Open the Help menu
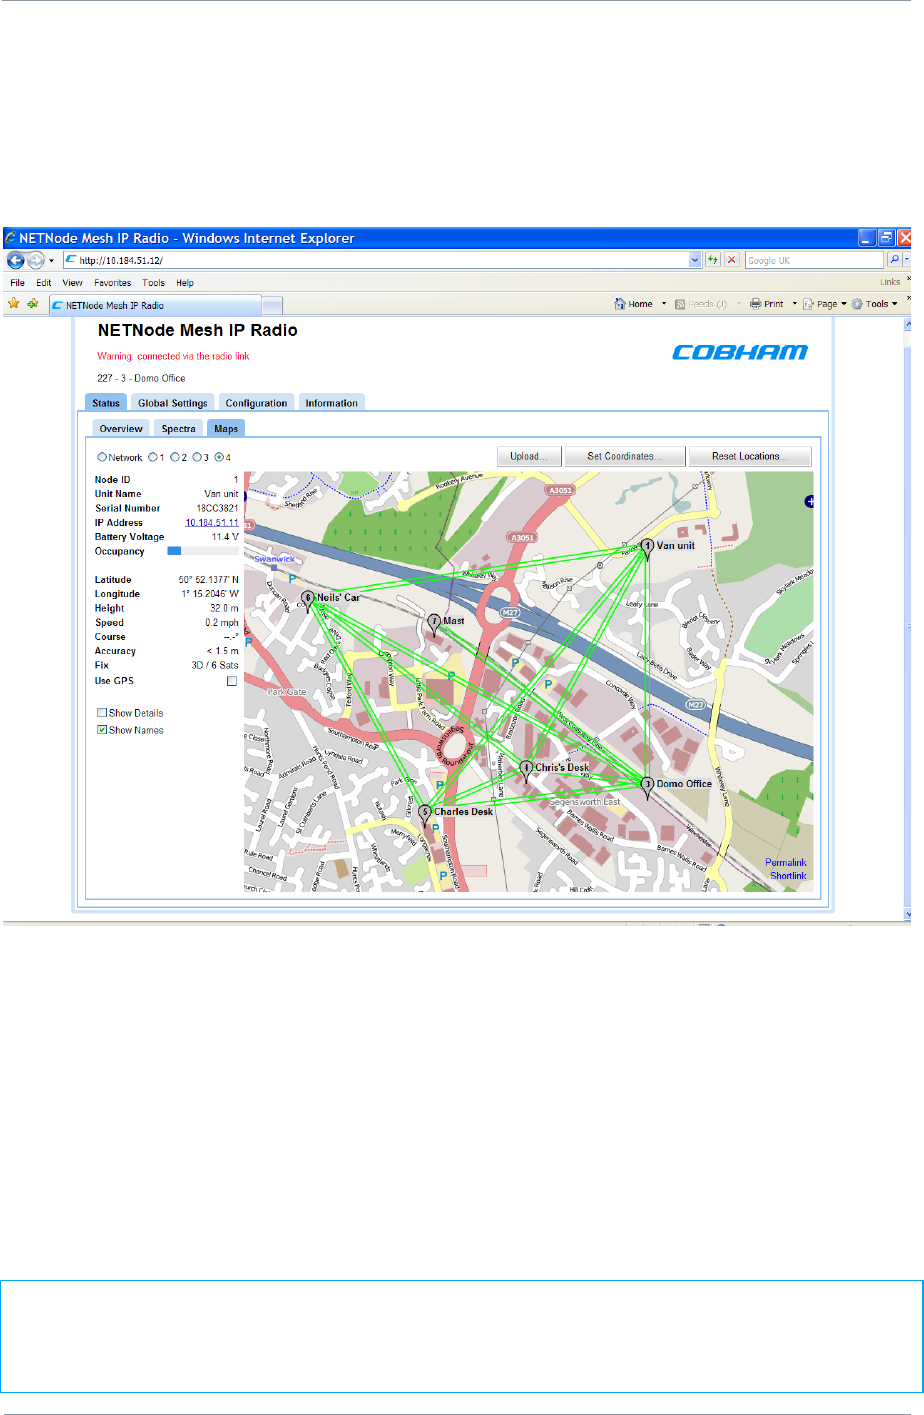 click(x=185, y=283)
